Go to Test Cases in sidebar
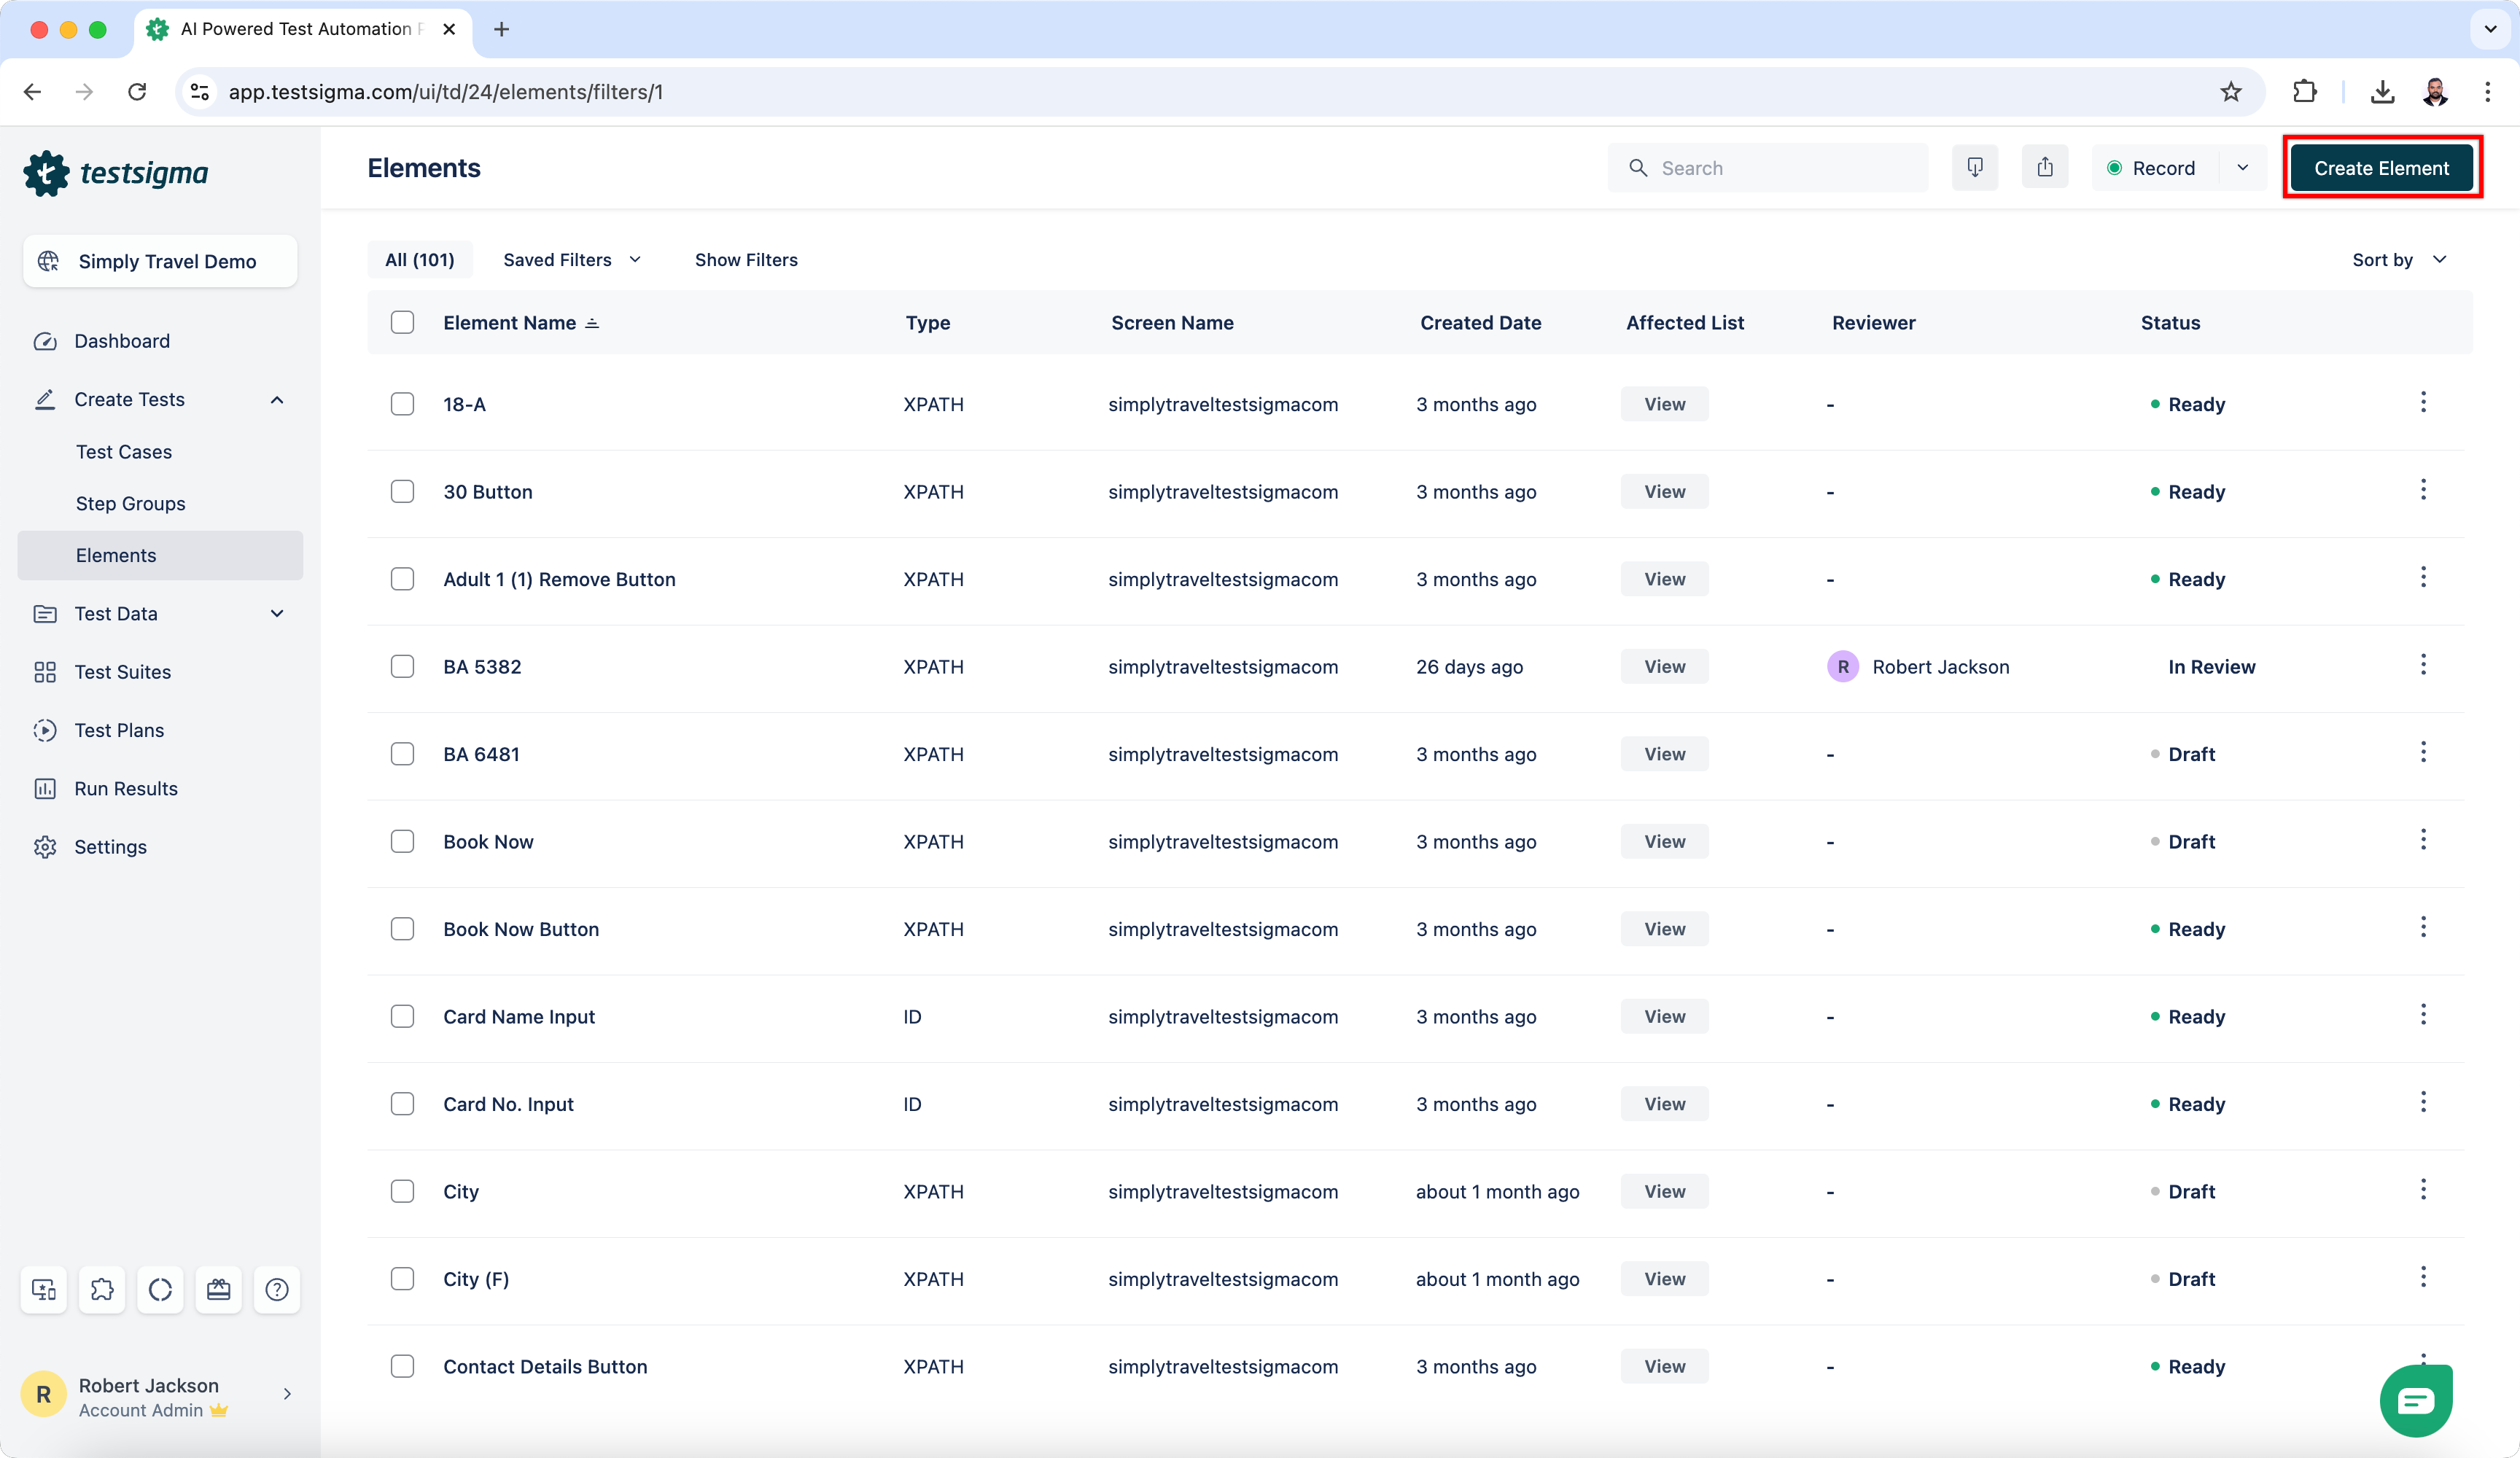This screenshot has height=1458, width=2520. pos(124,452)
